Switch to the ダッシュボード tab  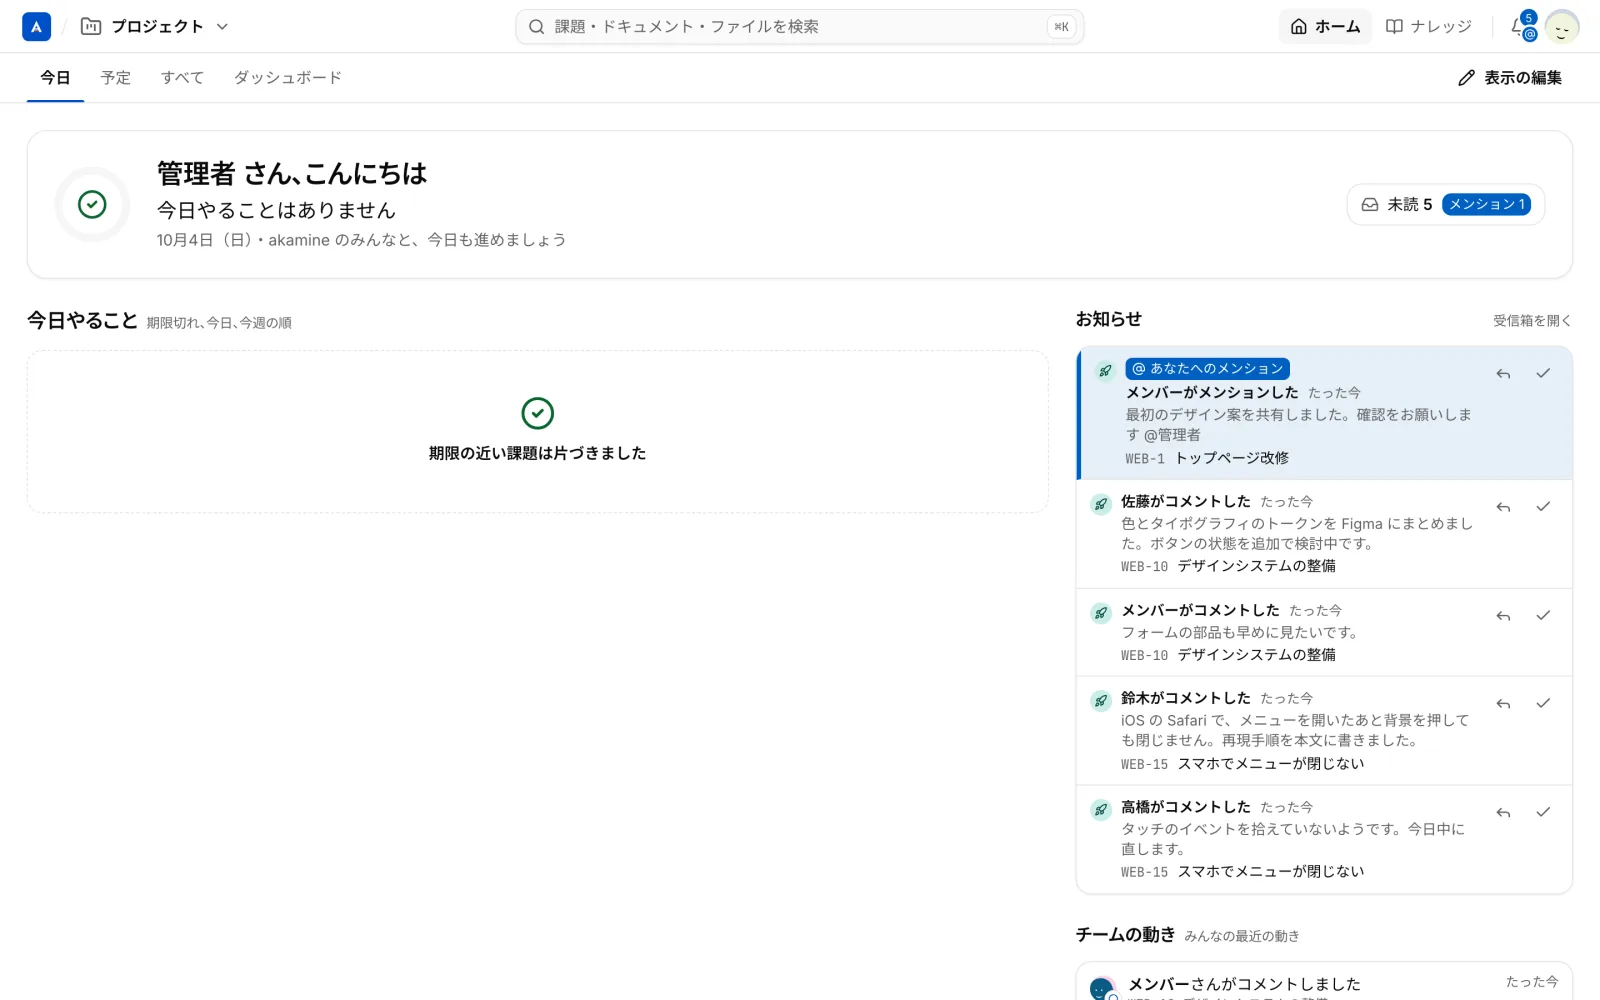click(288, 78)
